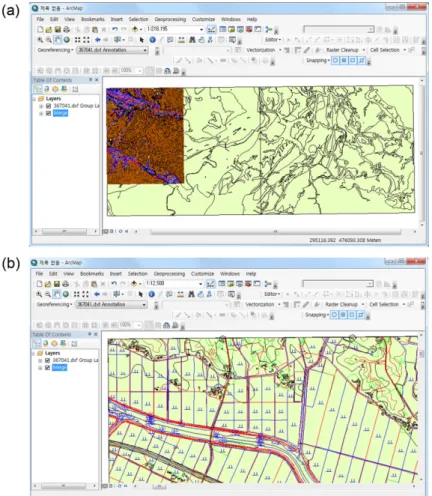Select Identify info tool in window (a)
Screen dimensions: 432x496
click(152, 40)
